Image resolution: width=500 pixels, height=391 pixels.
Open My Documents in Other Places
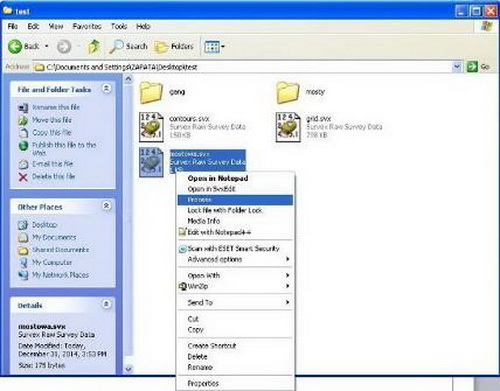(x=54, y=237)
